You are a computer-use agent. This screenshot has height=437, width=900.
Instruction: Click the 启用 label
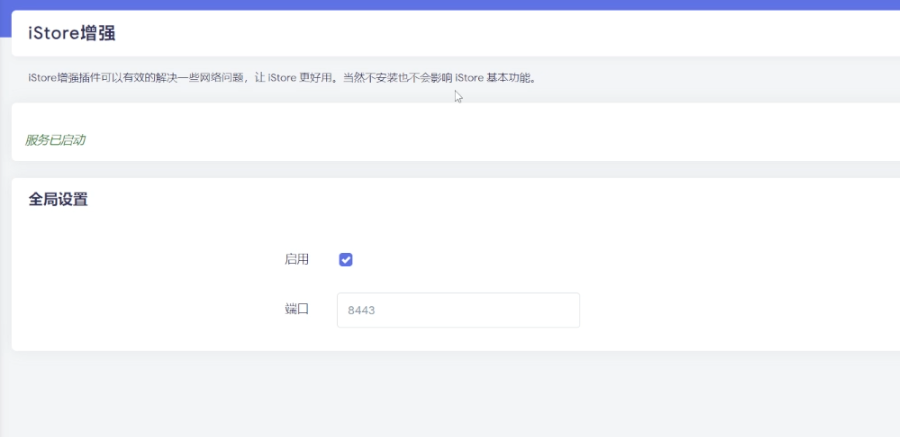pos(297,260)
